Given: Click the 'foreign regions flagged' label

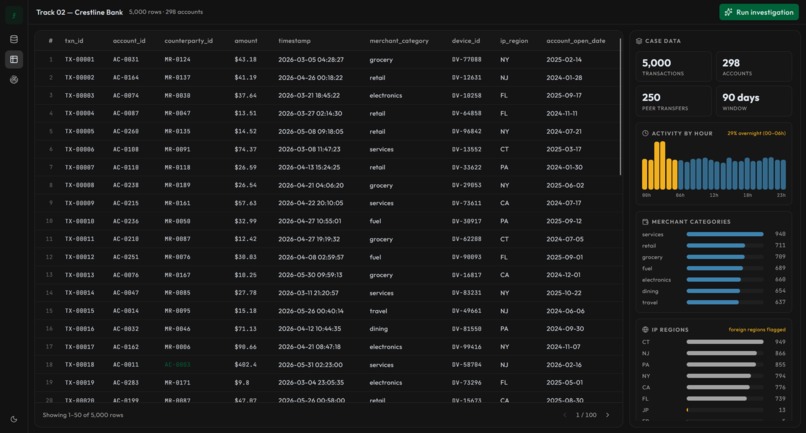Looking at the screenshot, I should pyautogui.click(x=757, y=330).
